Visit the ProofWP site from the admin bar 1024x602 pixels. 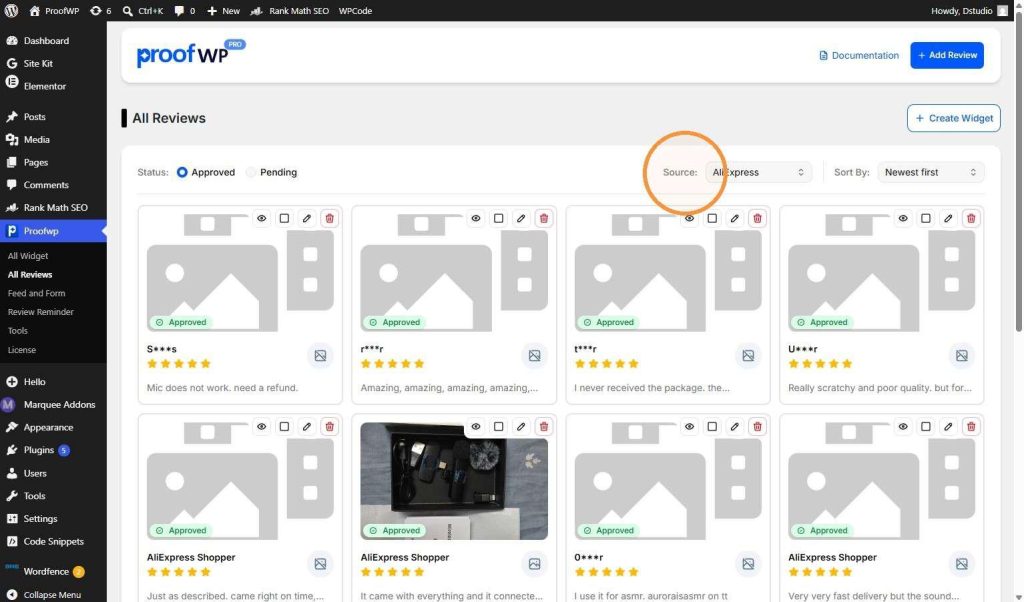coord(54,10)
